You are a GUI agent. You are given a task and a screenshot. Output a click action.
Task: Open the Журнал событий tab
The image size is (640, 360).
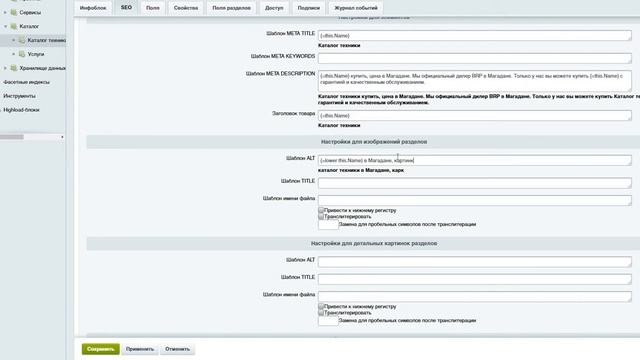[356, 8]
